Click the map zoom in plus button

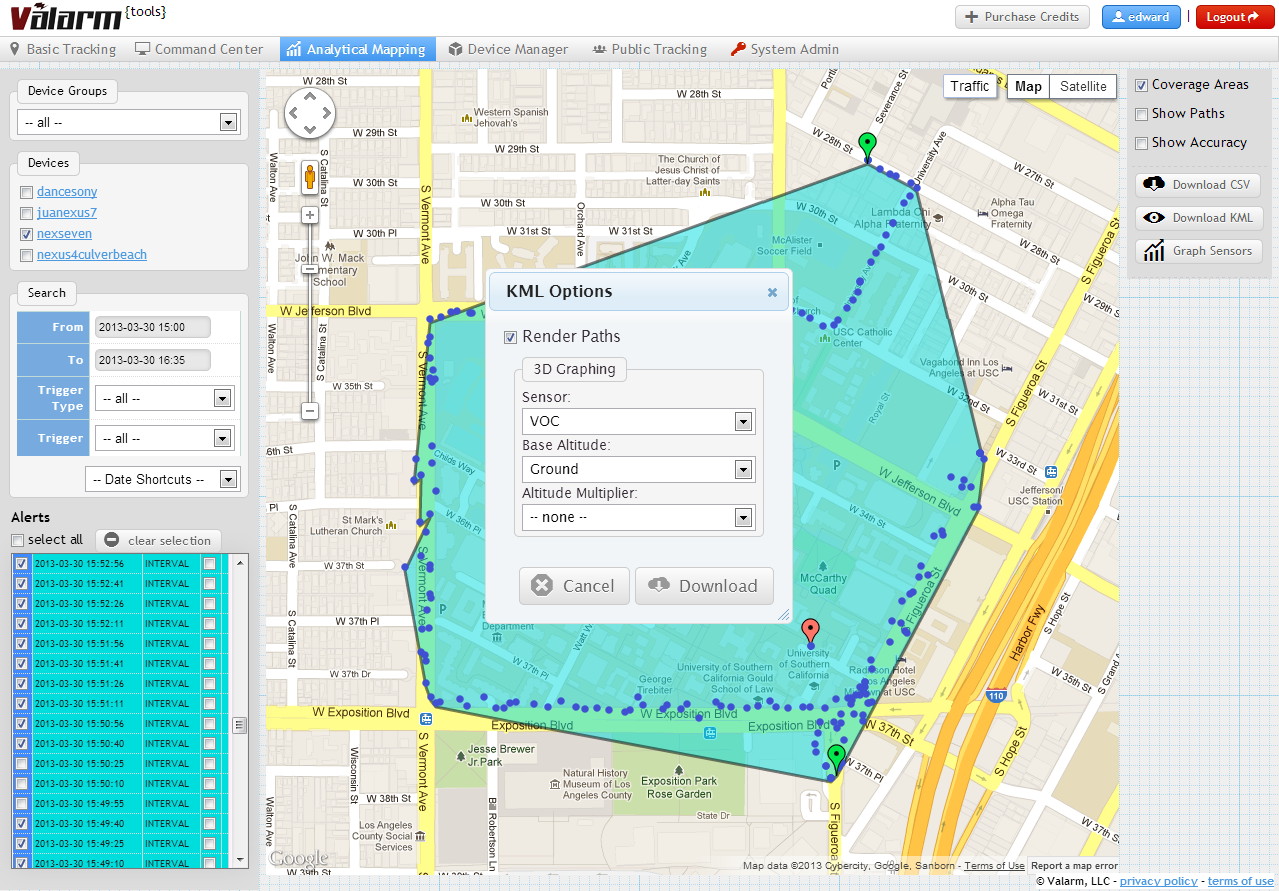[x=310, y=215]
